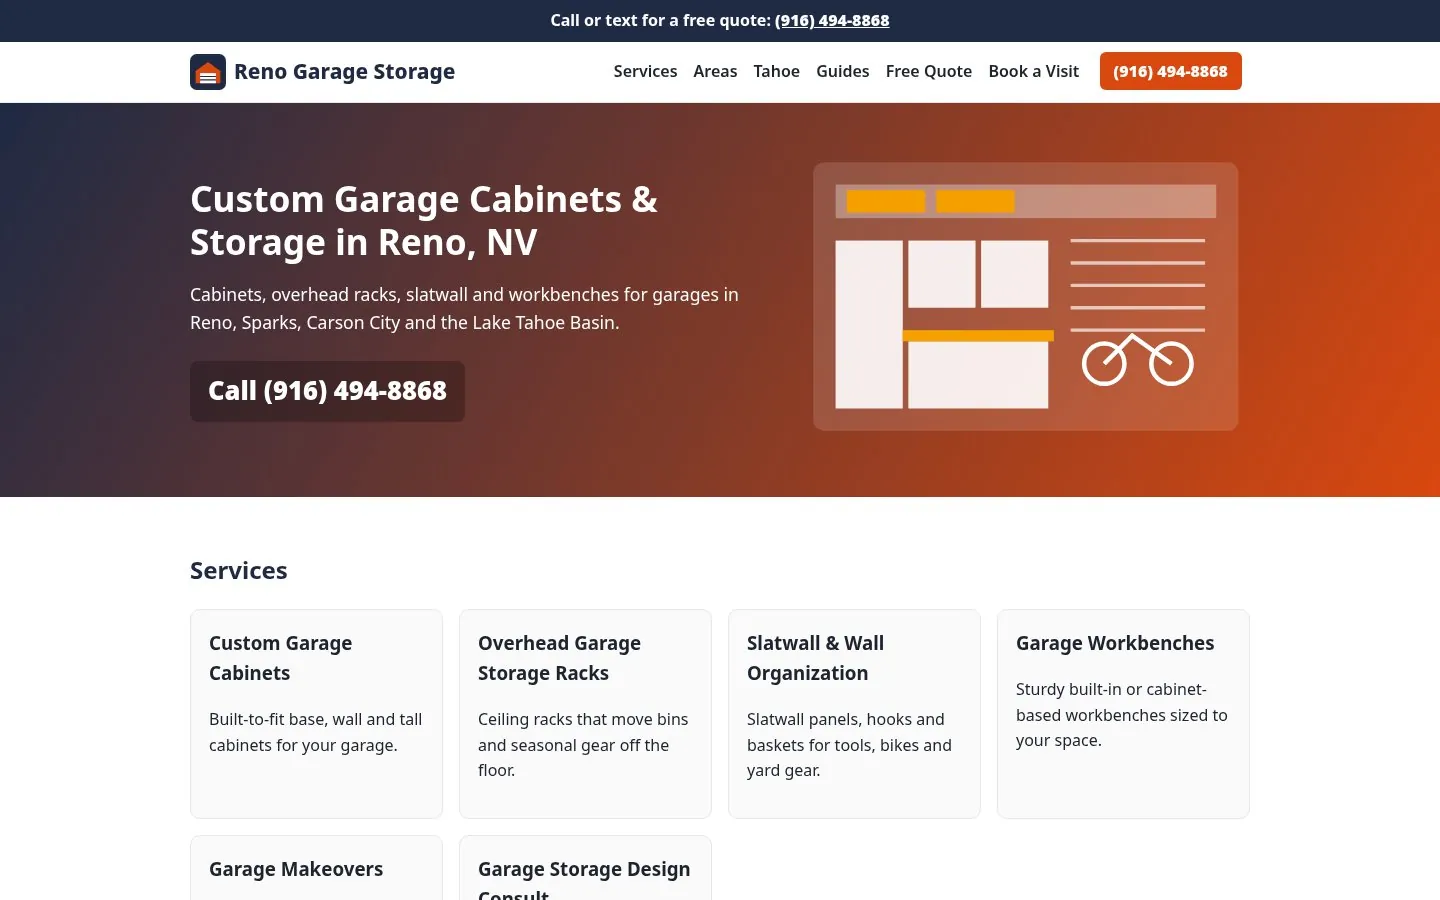The height and width of the screenshot is (900, 1440).
Task: Open the Services menu item
Action: (645, 71)
